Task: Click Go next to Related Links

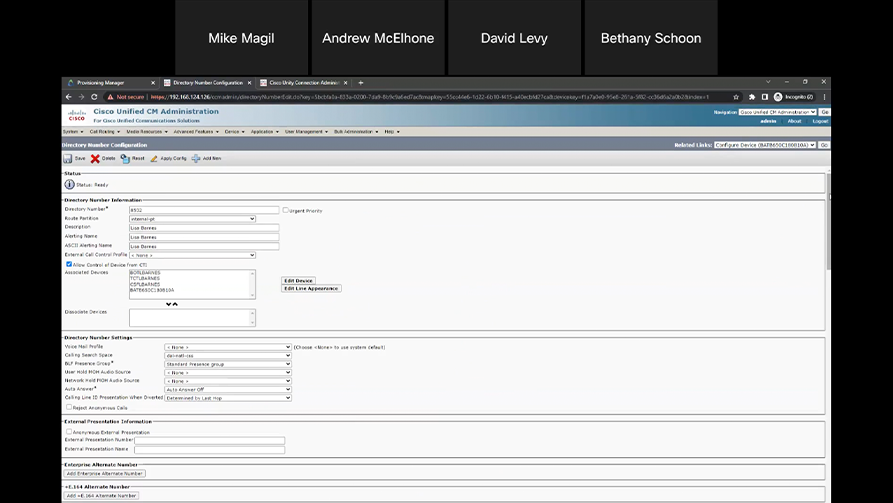Action: [x=824, y=145]
